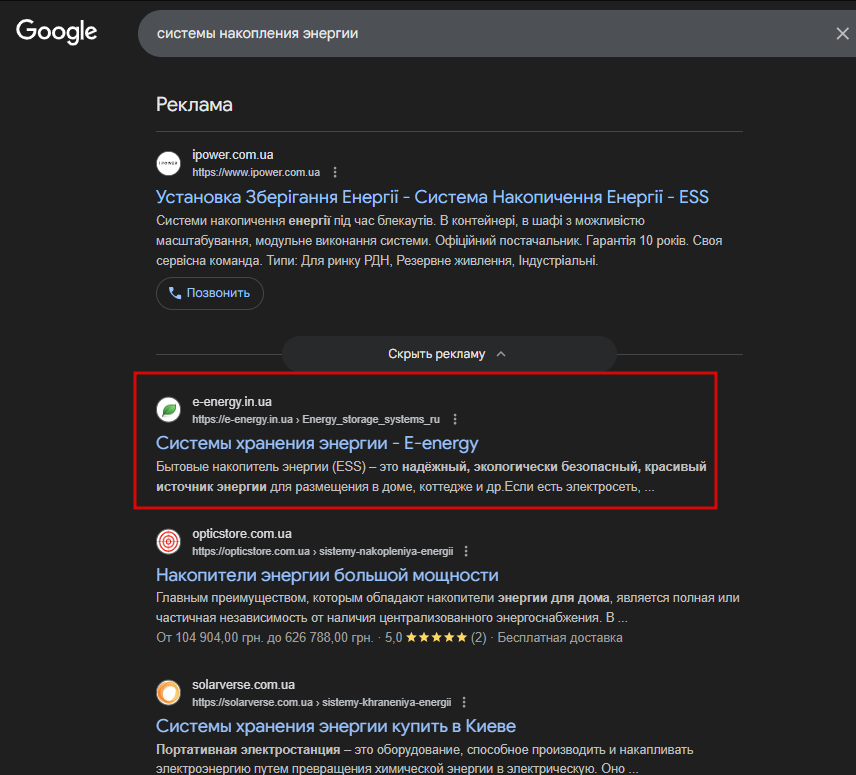Click the ipower.com.ua site favicon
The image size is (856, 775).
click(x=168, y=163)
